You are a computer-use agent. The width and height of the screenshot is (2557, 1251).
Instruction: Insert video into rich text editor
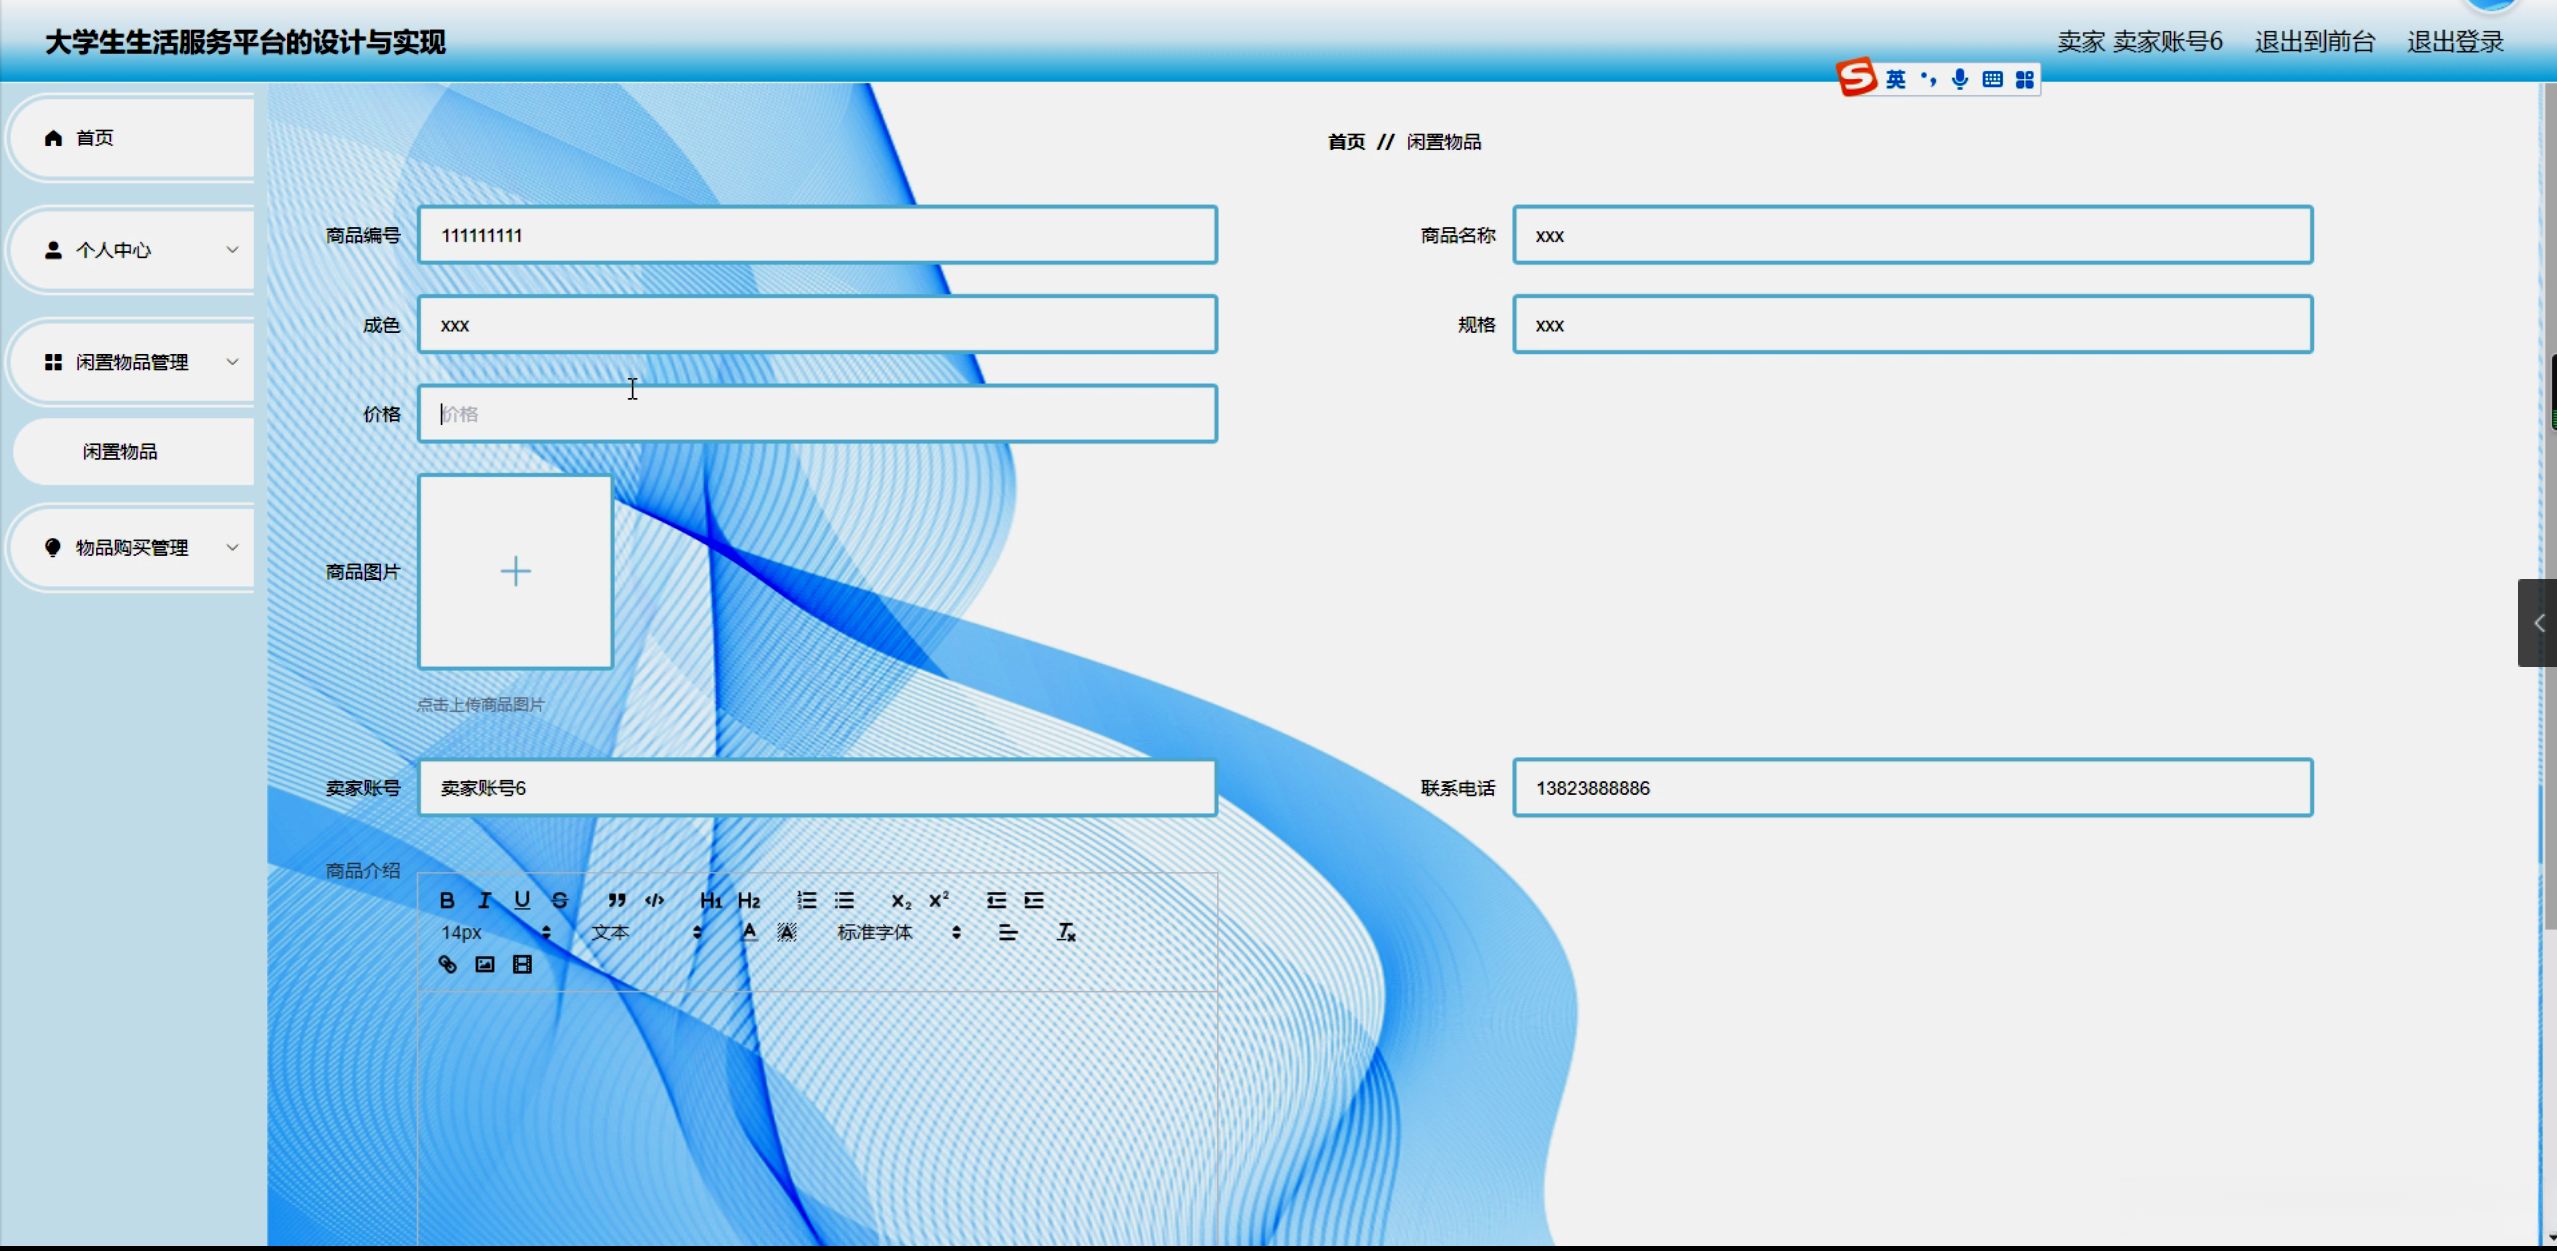(522, 964)
